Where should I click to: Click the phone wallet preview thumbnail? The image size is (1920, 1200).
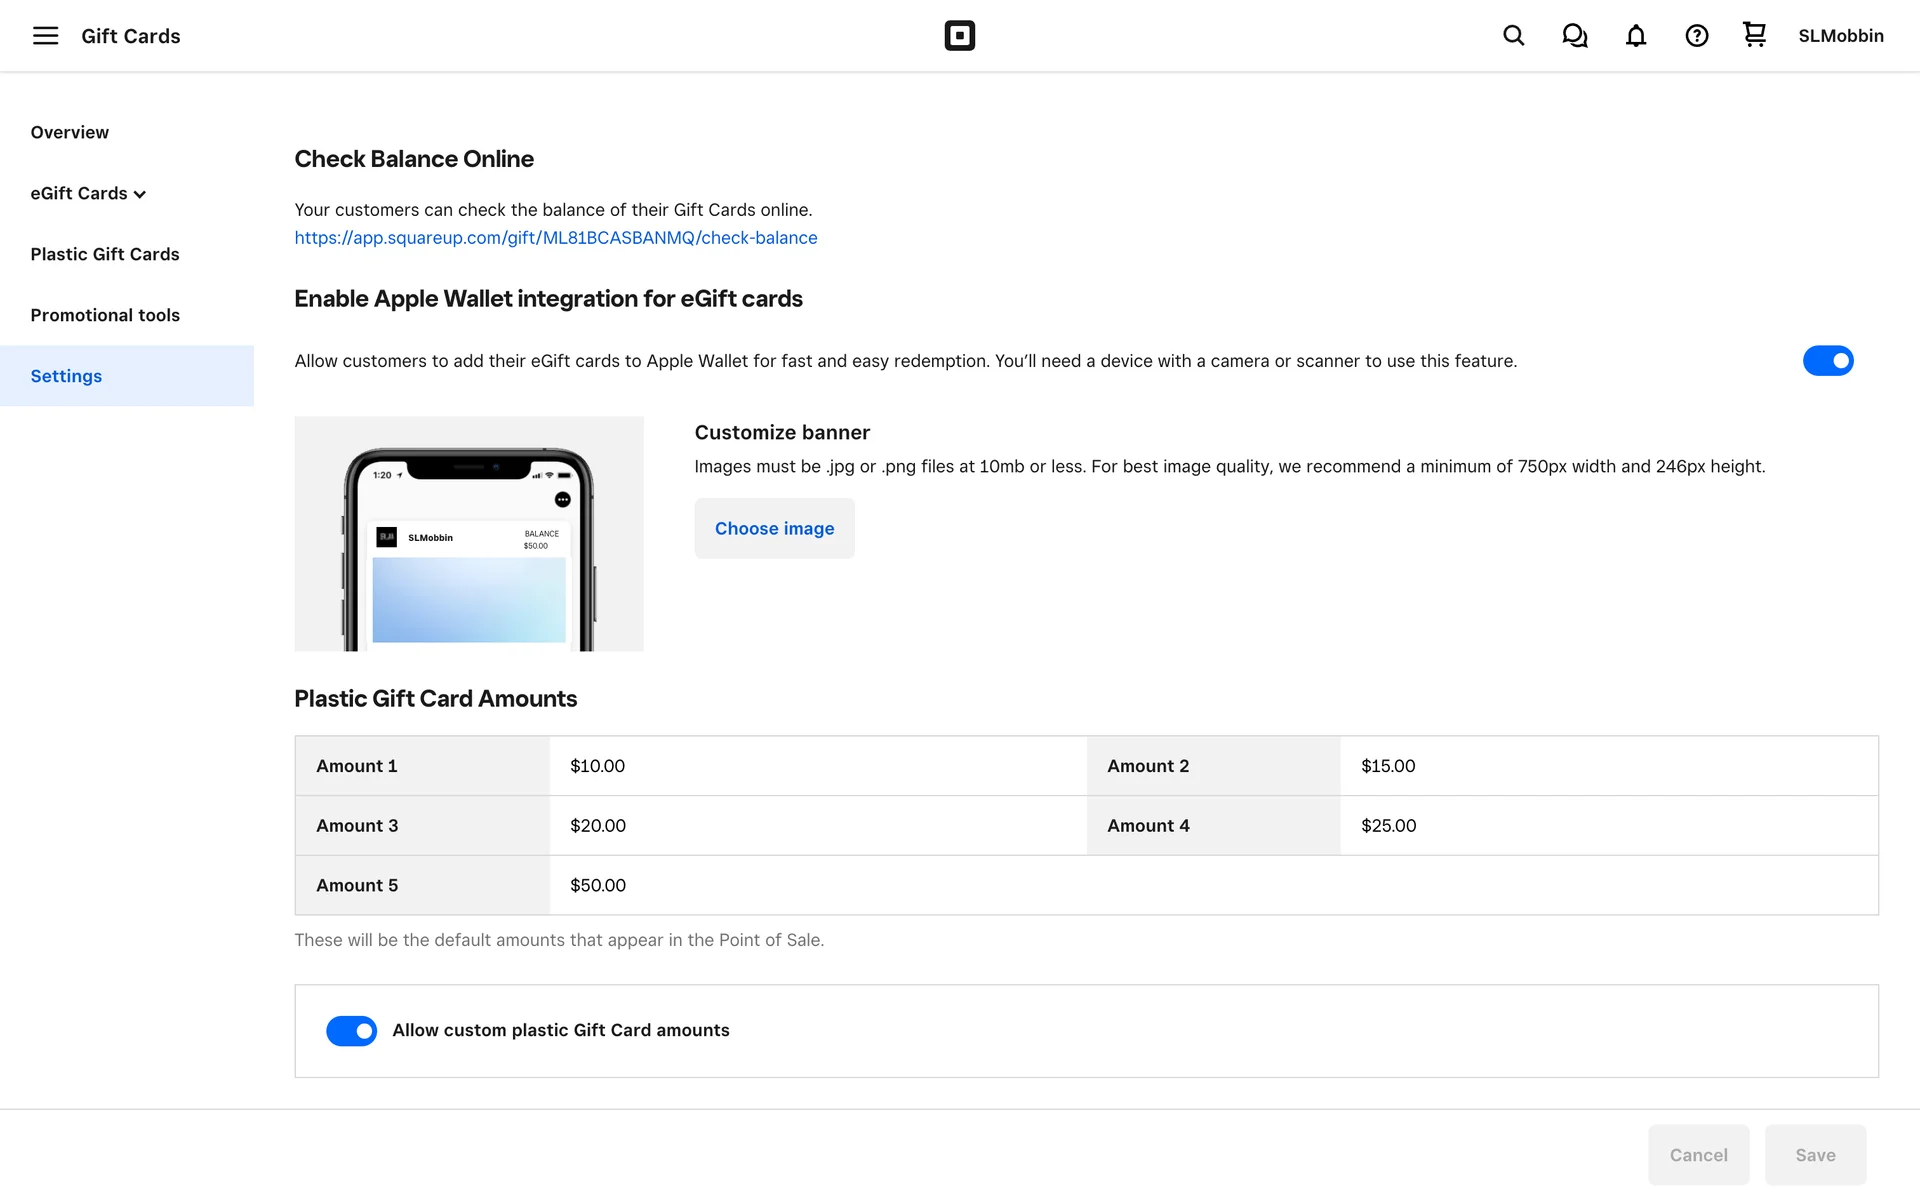click(x=468, y=534)
